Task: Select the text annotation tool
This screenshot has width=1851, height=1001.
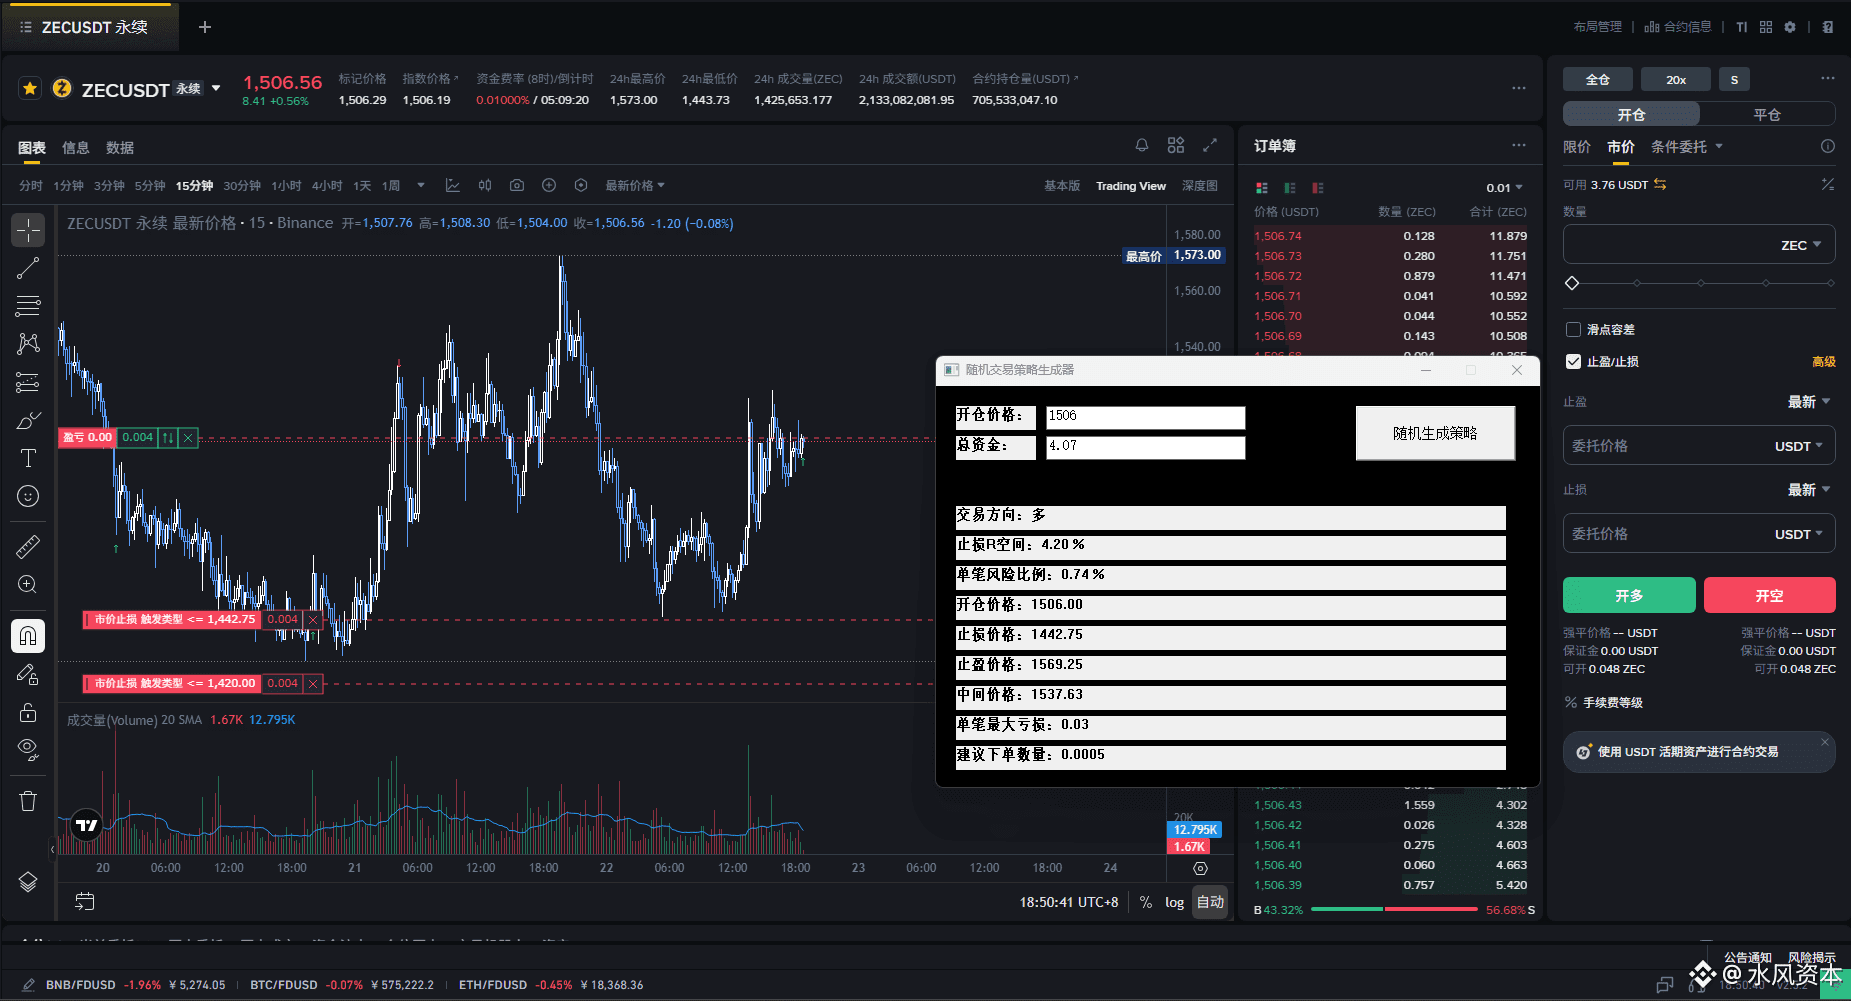Action: click(x=28, y=458)
